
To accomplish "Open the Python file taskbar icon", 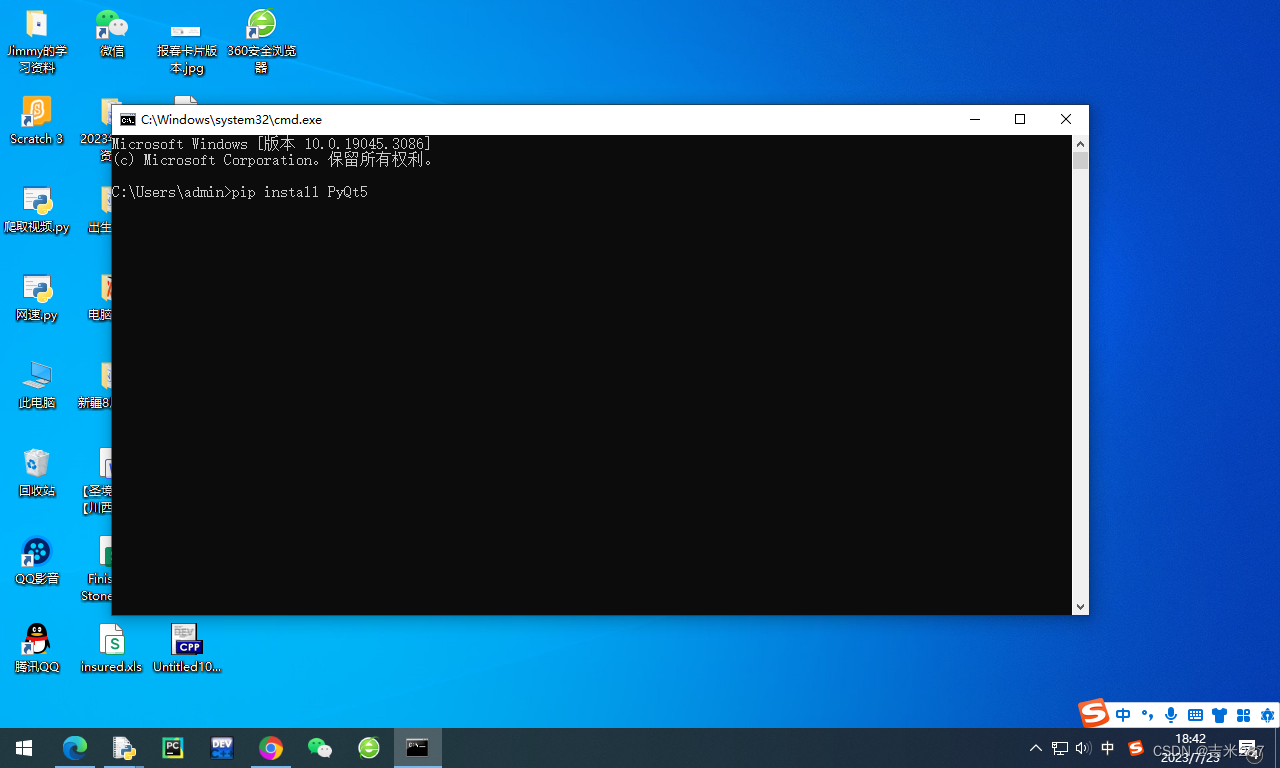I will pyautogui.click(x=124, y=748).
